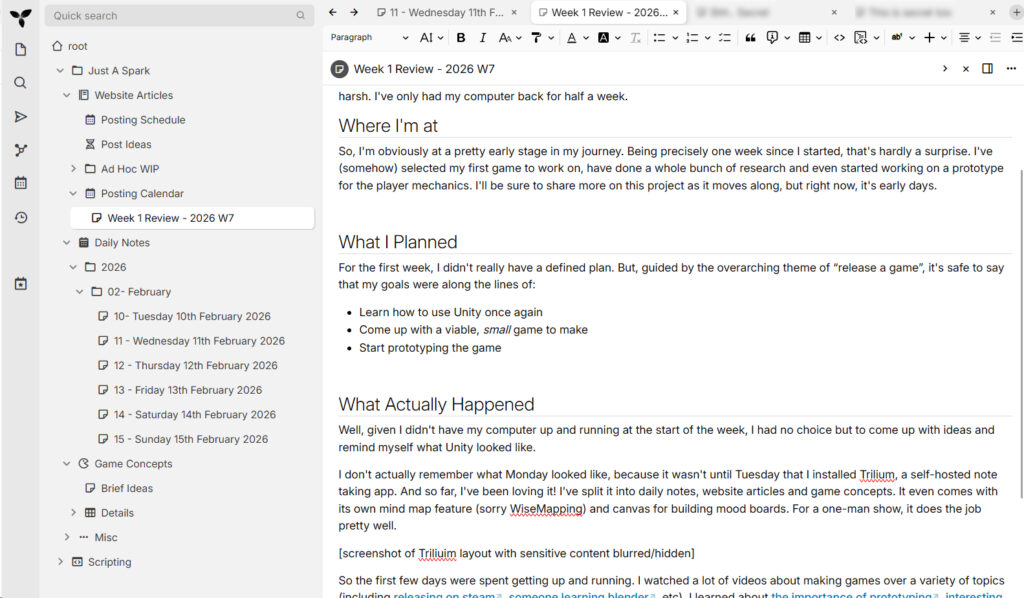Click the note type icon beside the title
The width and height of the screenshot is (1024, 598).
[340, 69]
